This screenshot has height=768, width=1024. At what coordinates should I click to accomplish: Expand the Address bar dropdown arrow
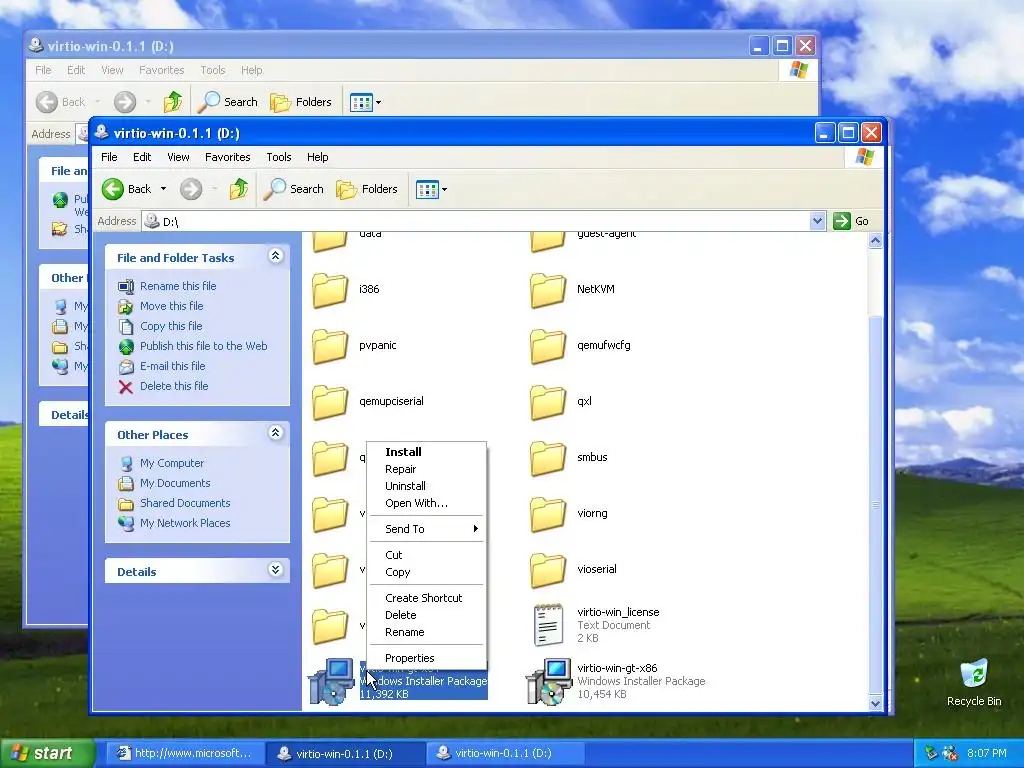(817, 221)
